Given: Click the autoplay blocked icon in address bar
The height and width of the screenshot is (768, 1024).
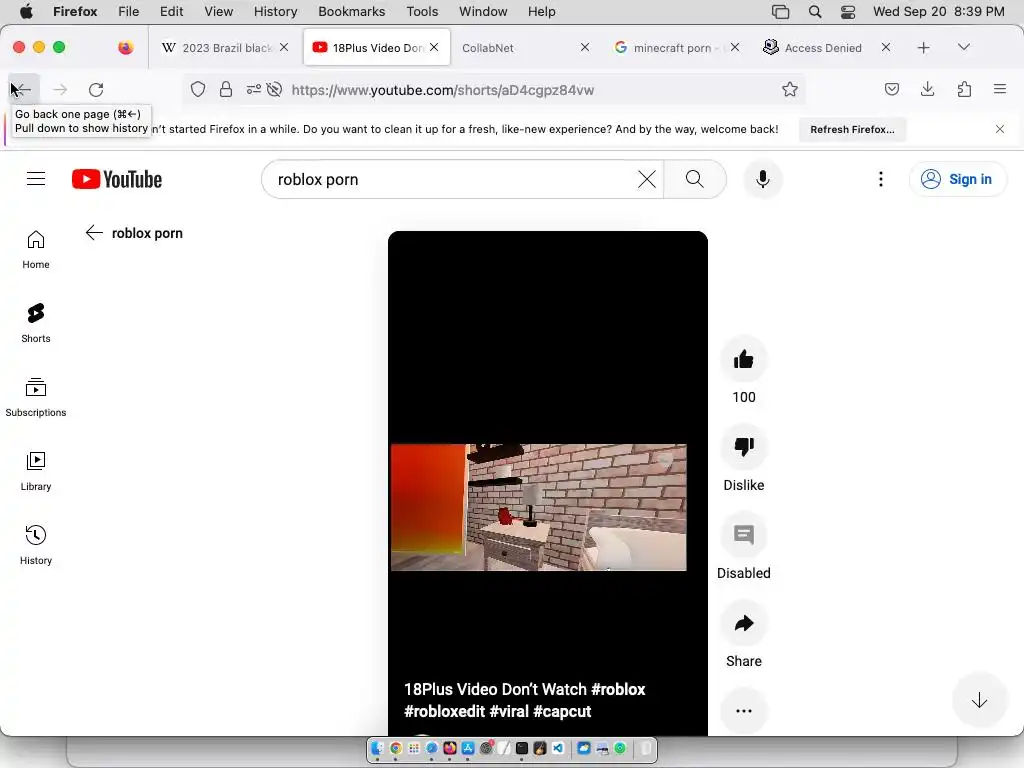Looking at the screenshot, I should 274,89.
